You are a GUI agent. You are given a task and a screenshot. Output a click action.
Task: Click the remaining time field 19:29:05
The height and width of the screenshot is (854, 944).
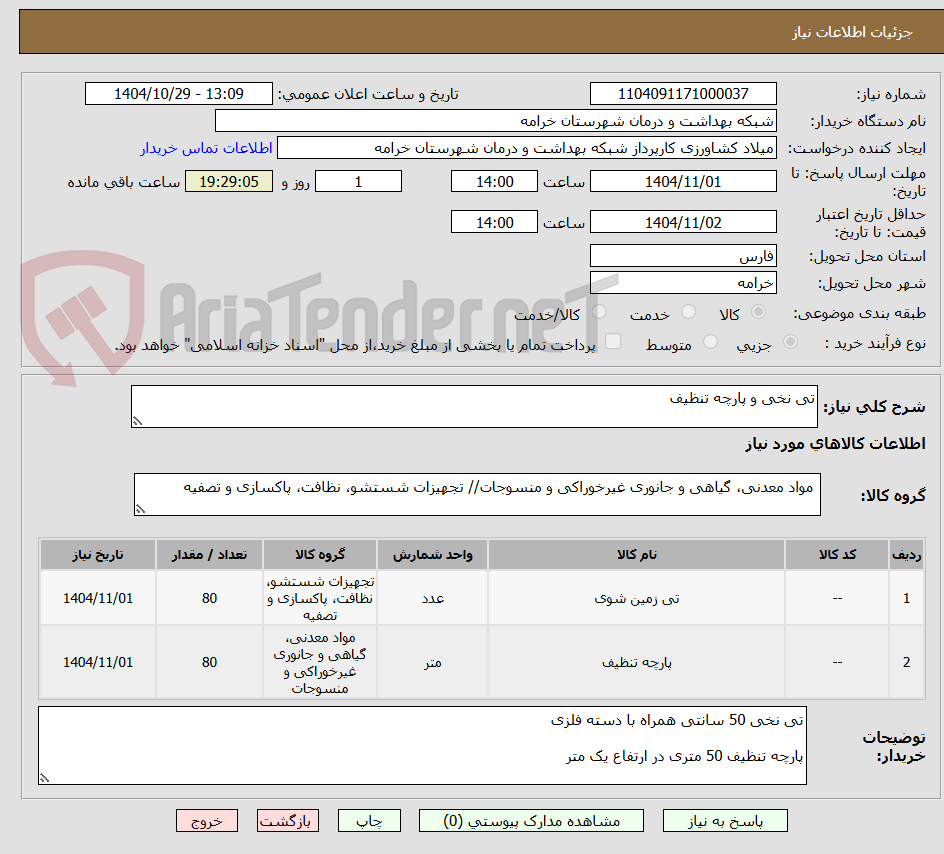(229, 181)
